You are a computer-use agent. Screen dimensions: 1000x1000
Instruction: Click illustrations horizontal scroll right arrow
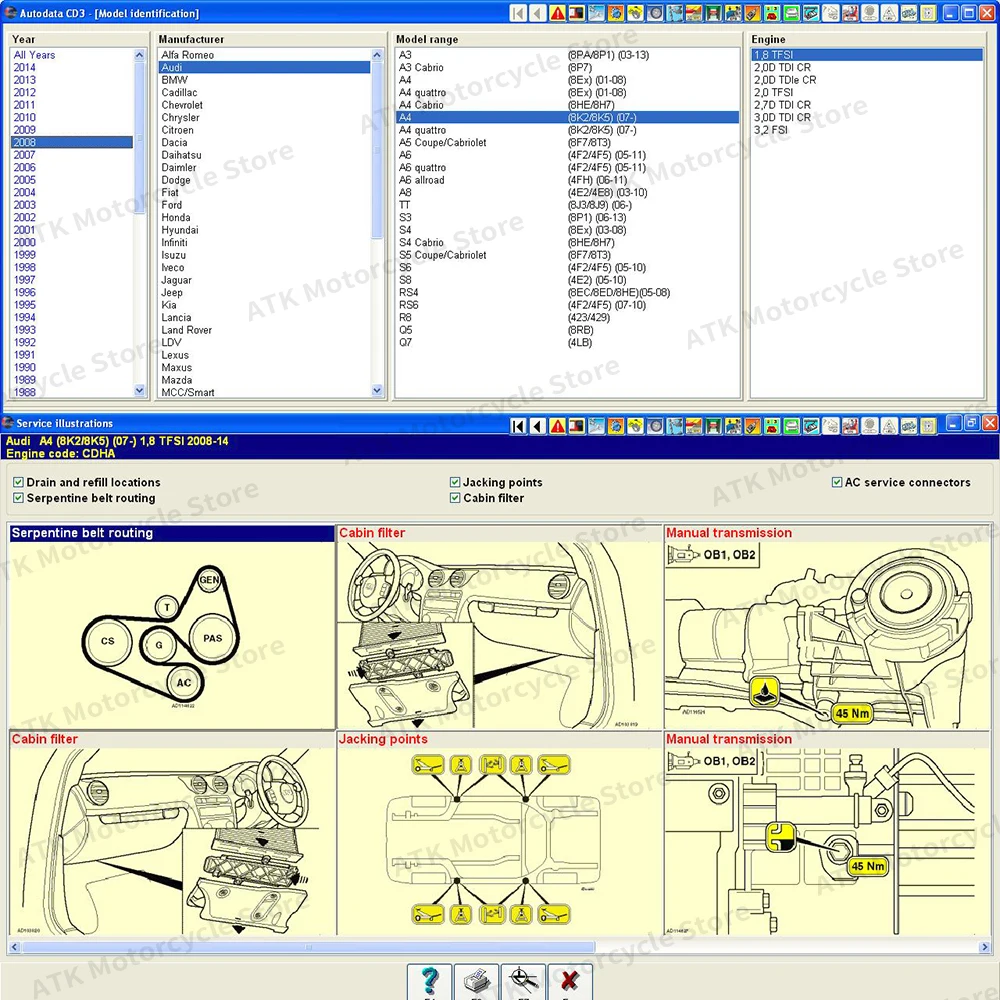click(984, 948)
